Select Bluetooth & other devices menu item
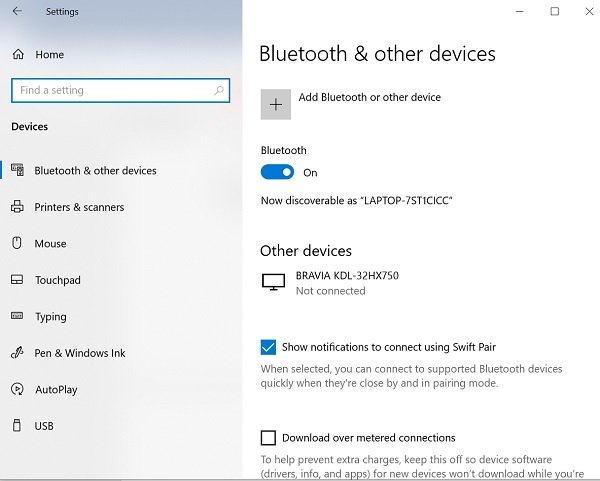Screen dimensions: 600x481 click(x=95, y=171)
